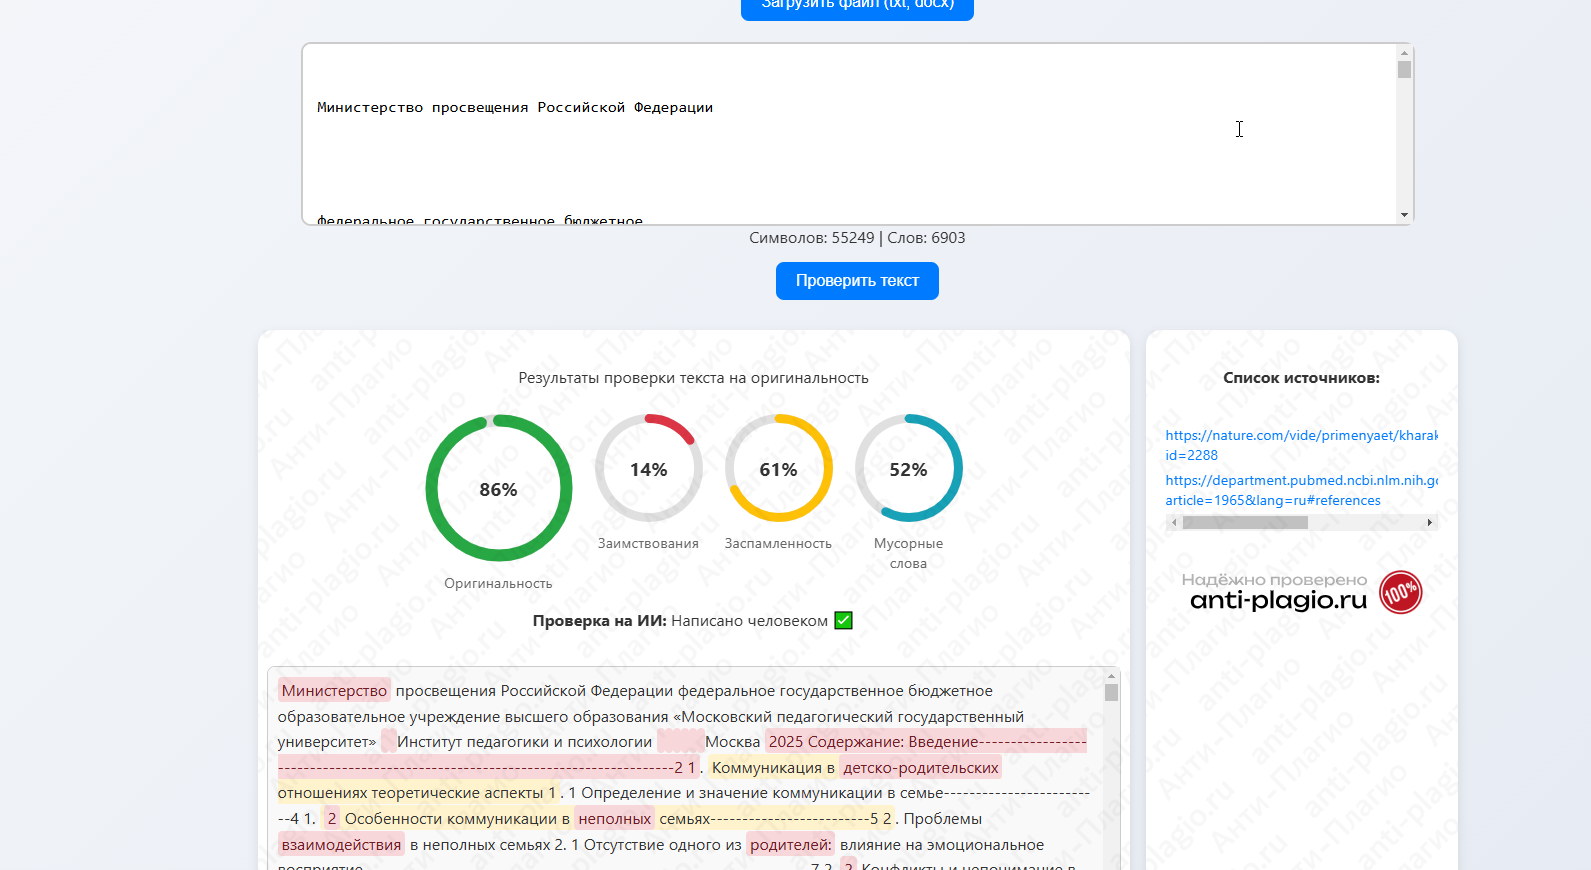Screen dimensions: 1591x870
Task: Click Министерство просвещения line in textarea
Action: click(x=515, y=107)
